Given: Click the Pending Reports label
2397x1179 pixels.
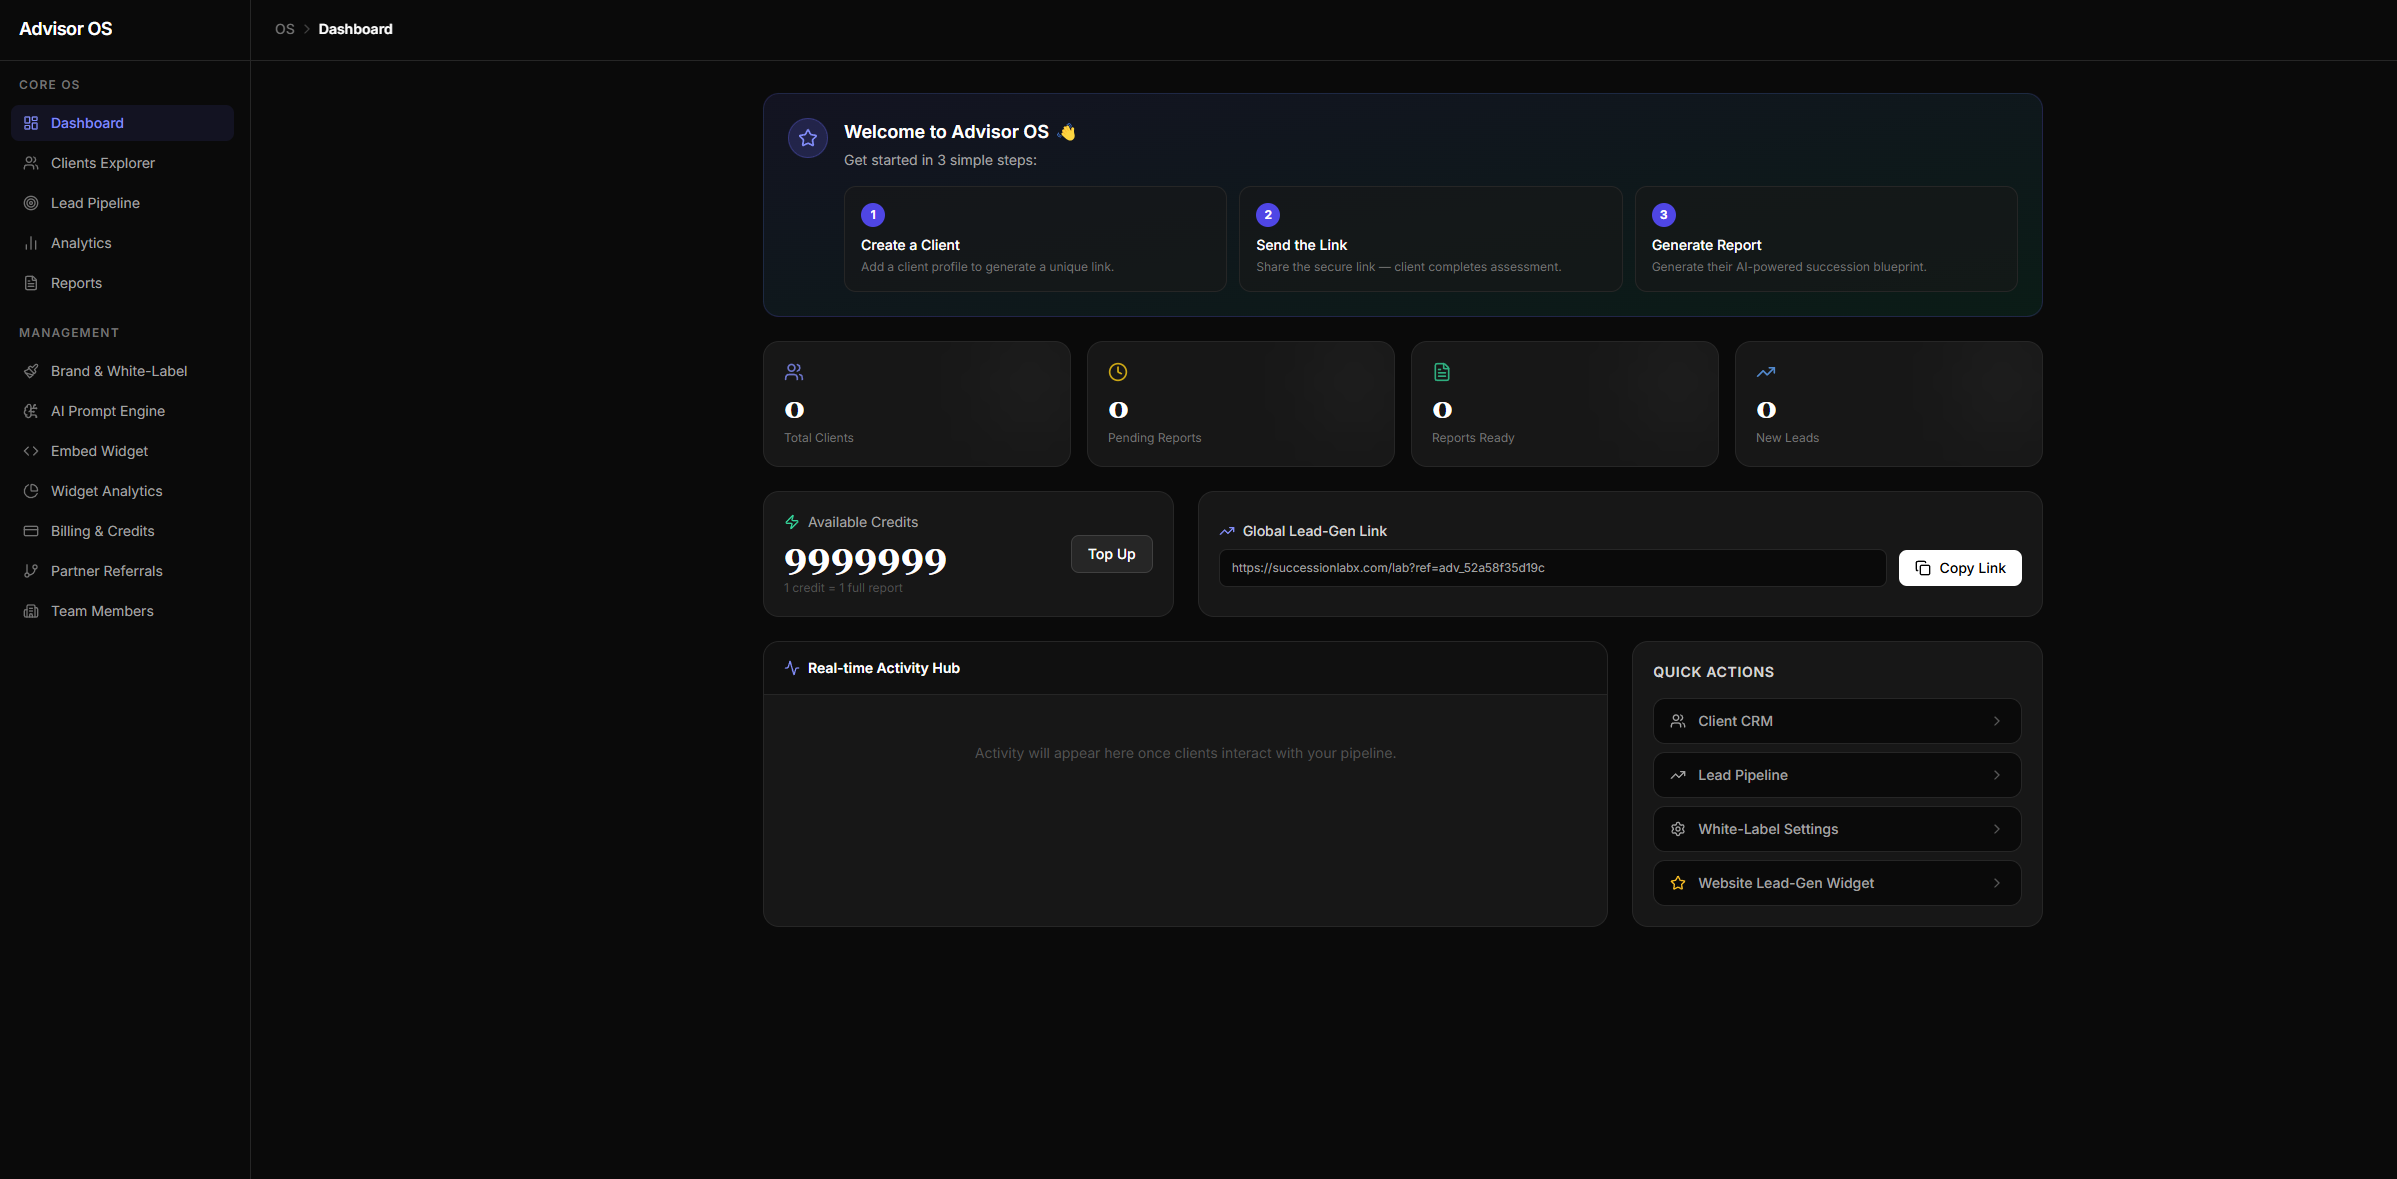Looking at the screenshot, I should point(1154,438).
